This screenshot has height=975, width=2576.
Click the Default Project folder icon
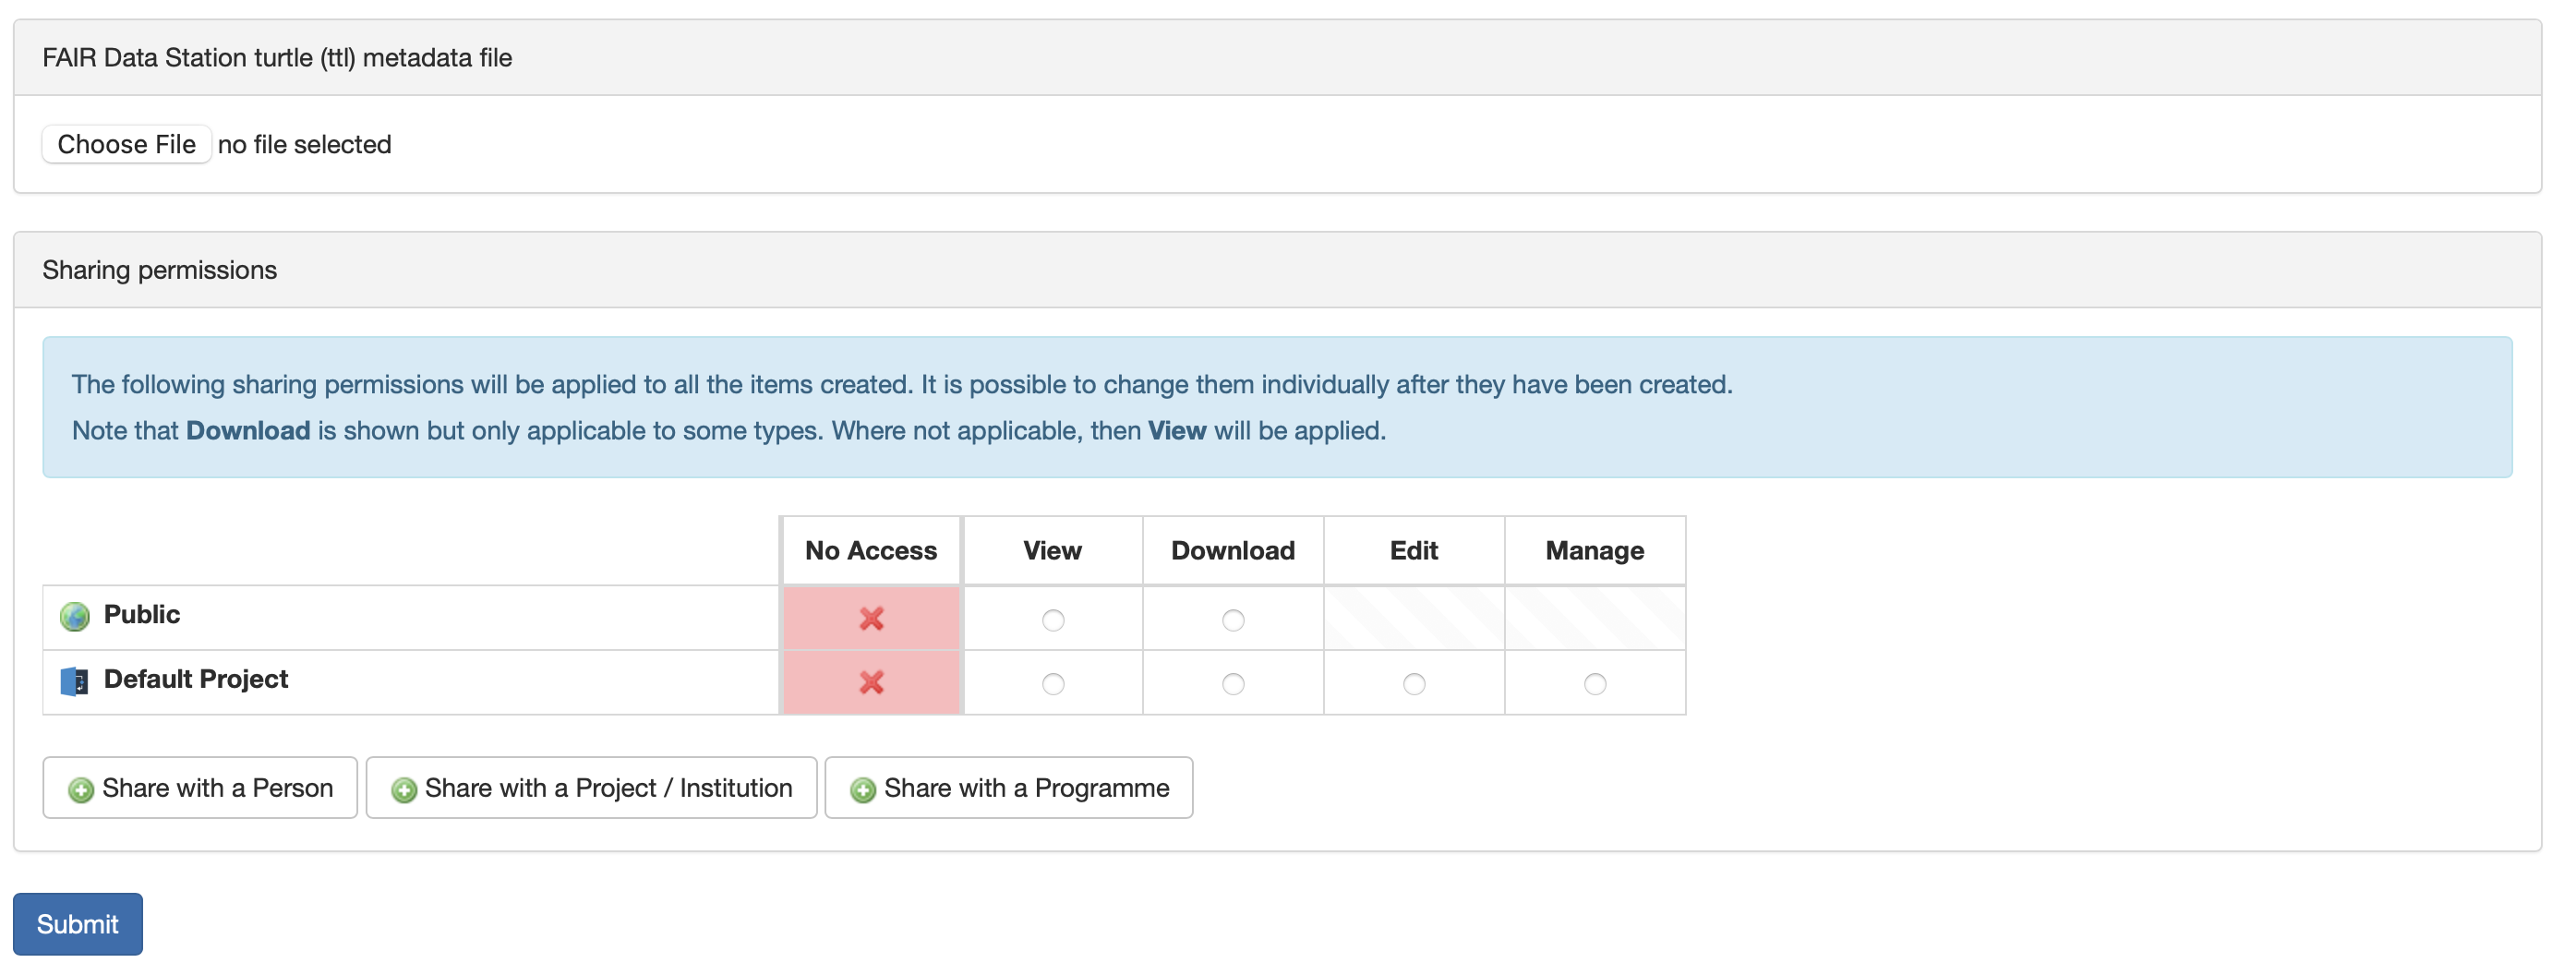click(x=75, y=682)
